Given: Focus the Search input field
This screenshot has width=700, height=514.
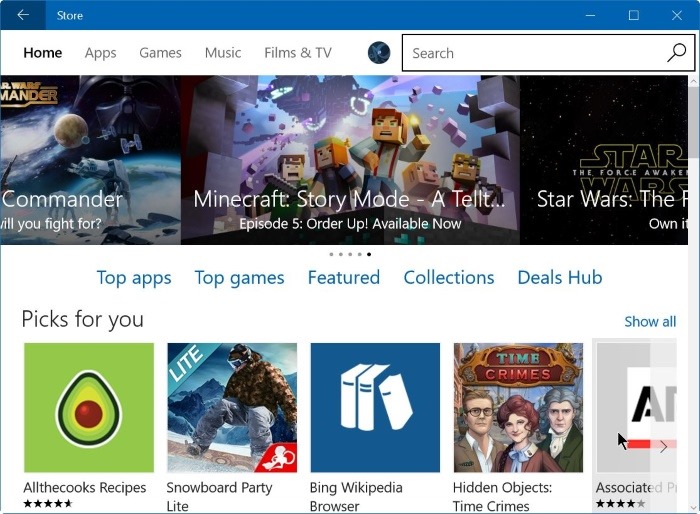Looking at the screenshot, I should (x=548, y=53).
